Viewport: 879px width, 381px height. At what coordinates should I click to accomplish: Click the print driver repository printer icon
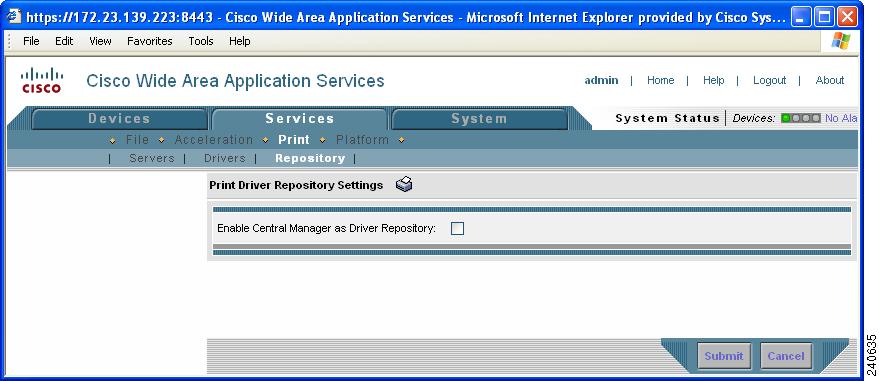404,184
